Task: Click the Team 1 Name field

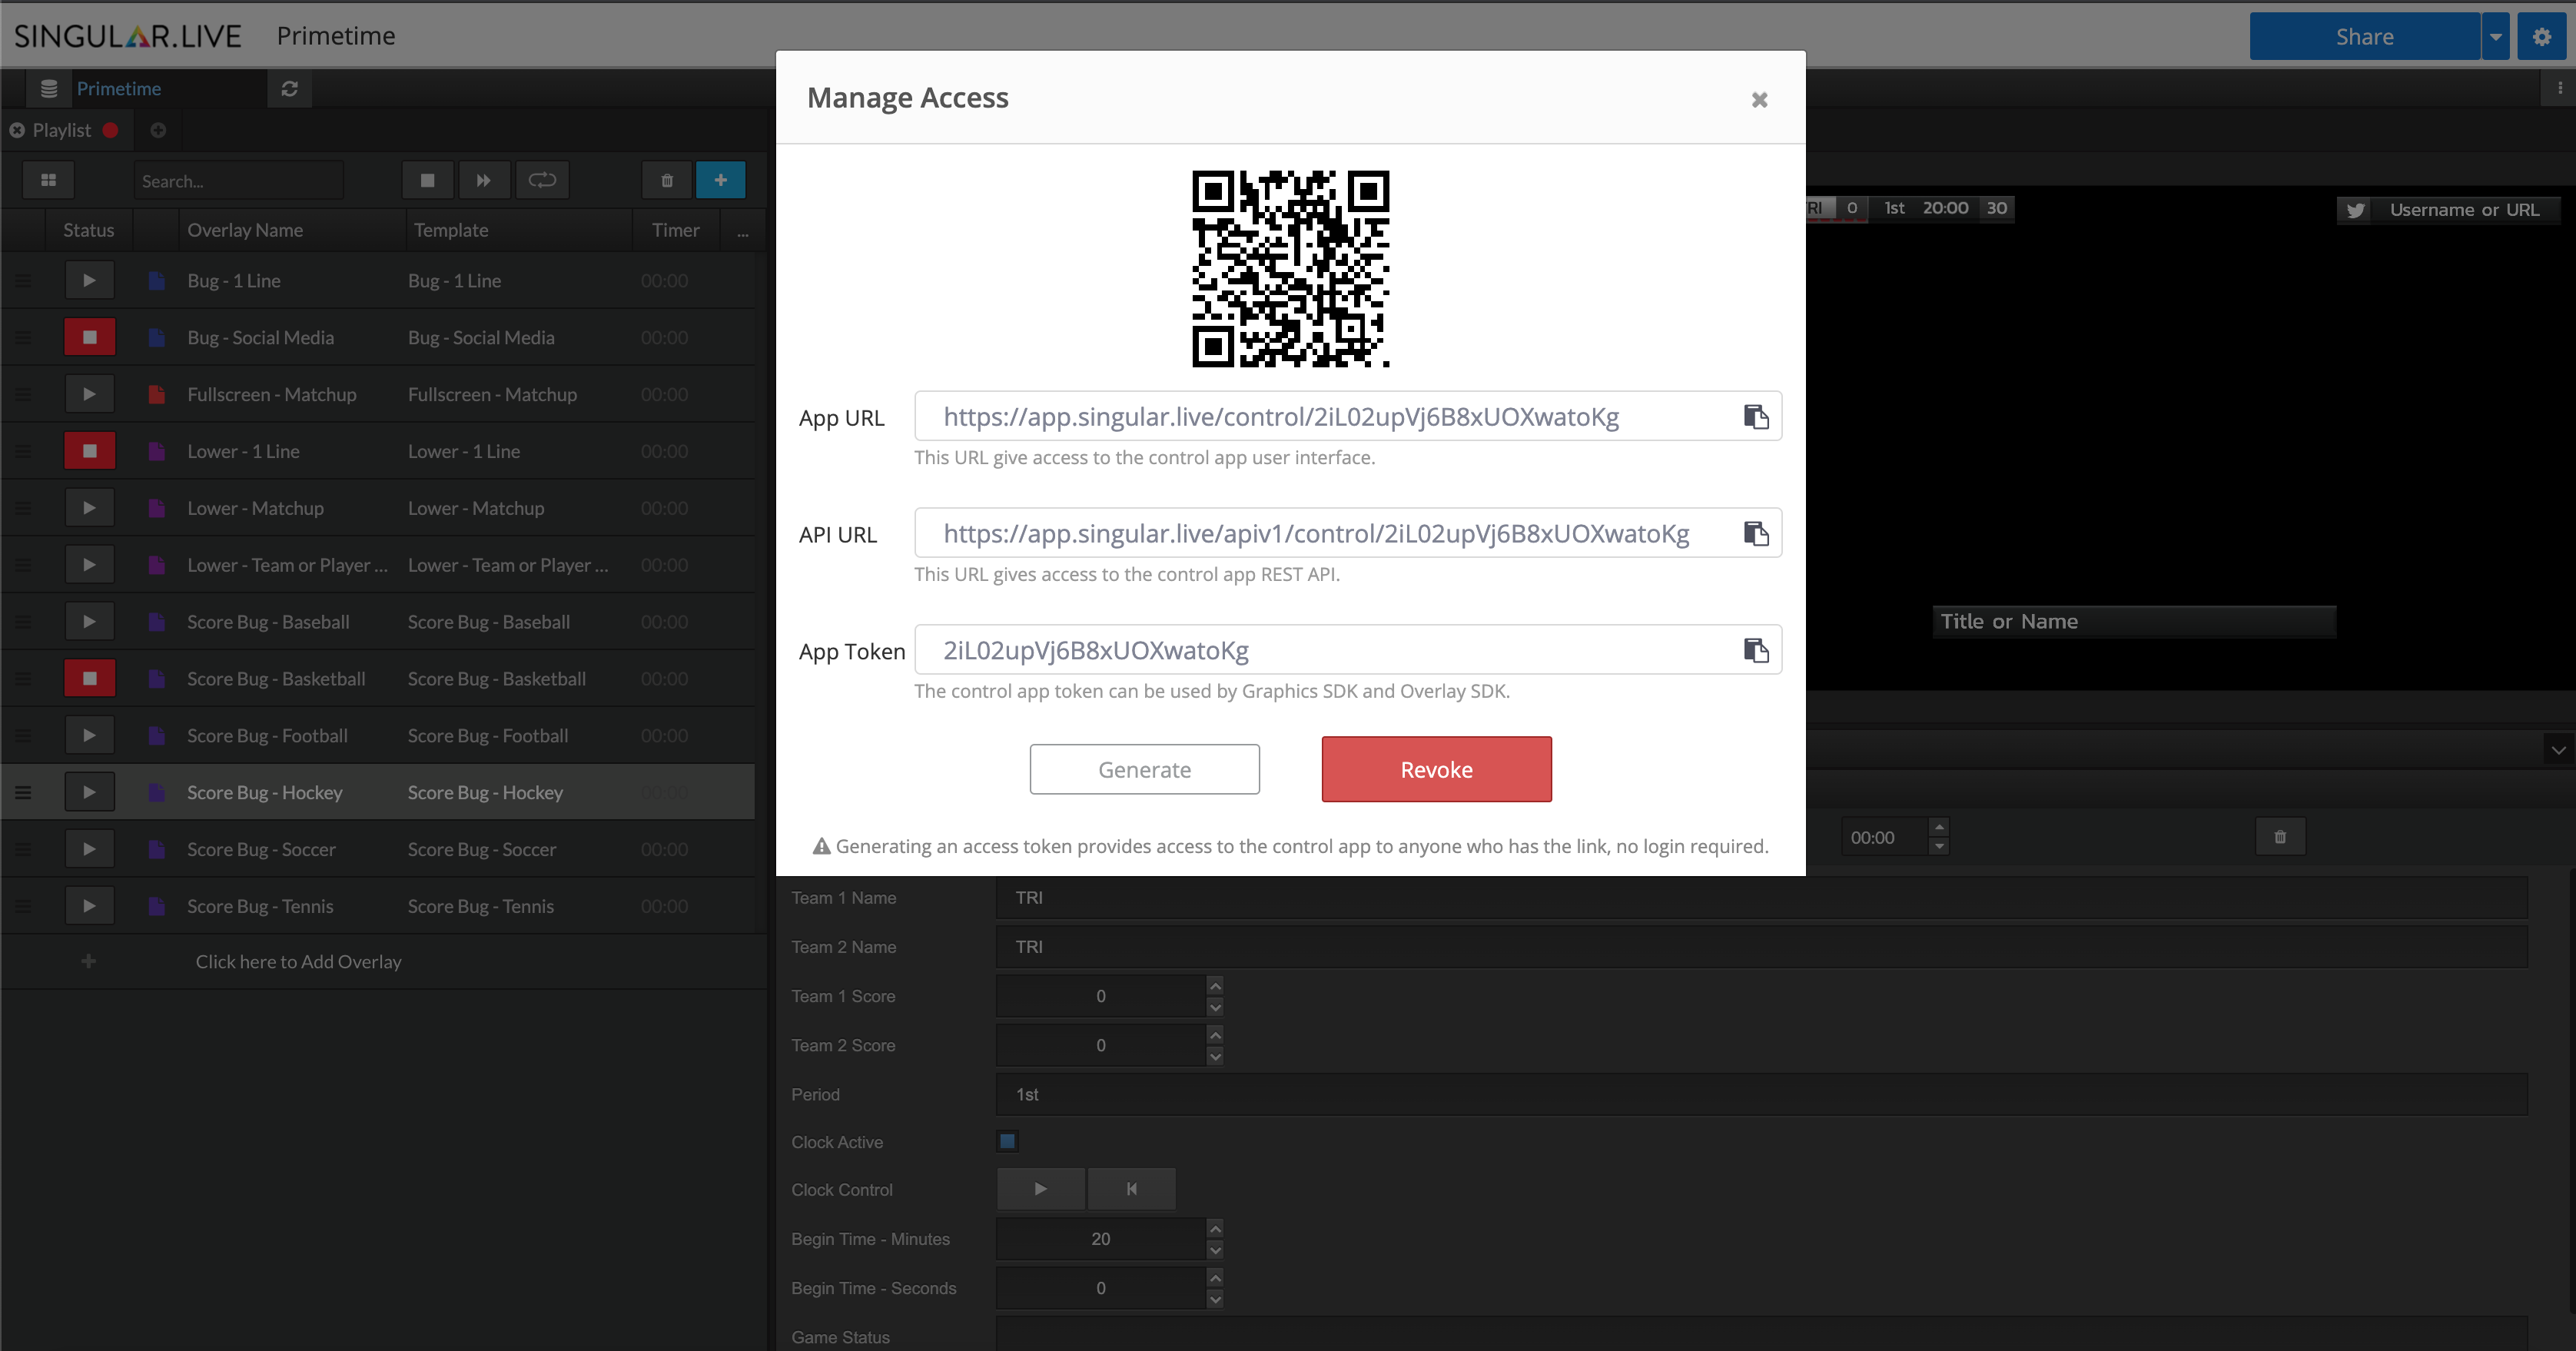Action: point(1761,897)
